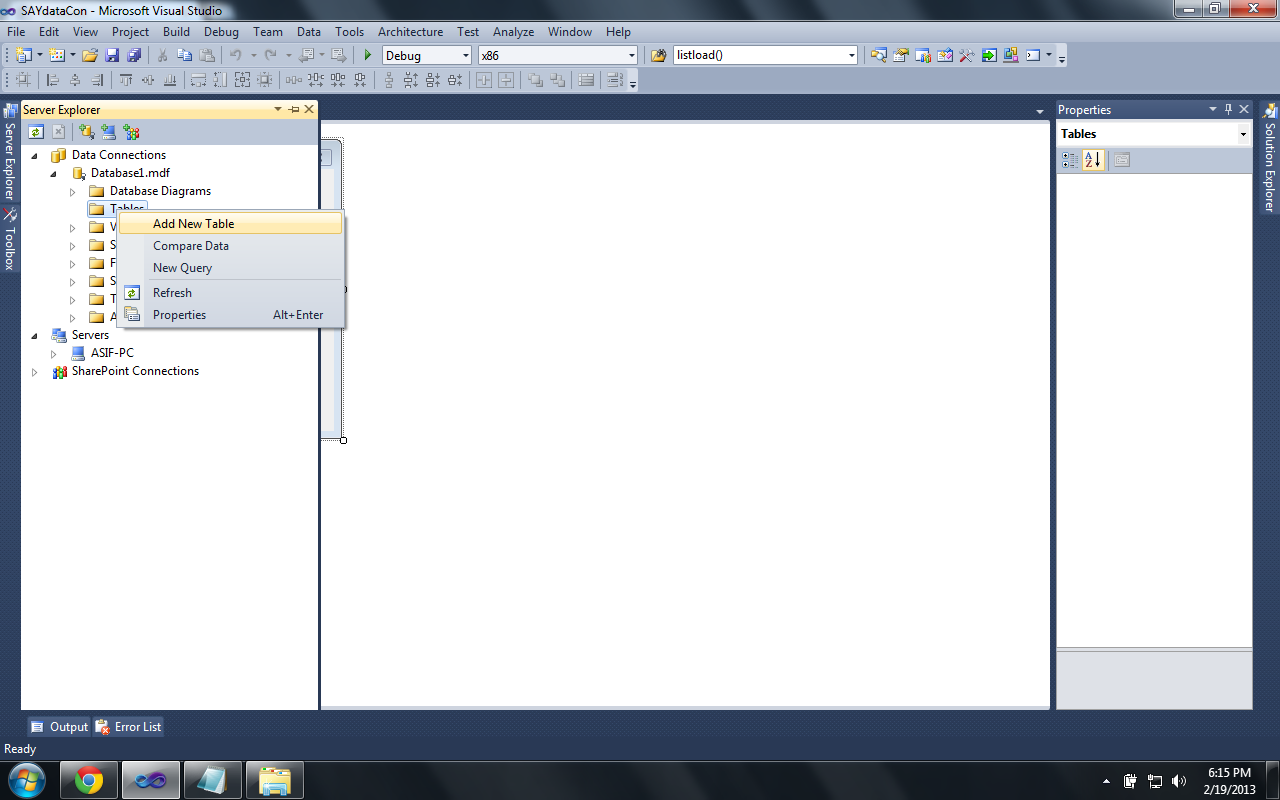The image size is (1280, 800).
Task: Choose Add New Table from context menu
Action: point(231,224)
